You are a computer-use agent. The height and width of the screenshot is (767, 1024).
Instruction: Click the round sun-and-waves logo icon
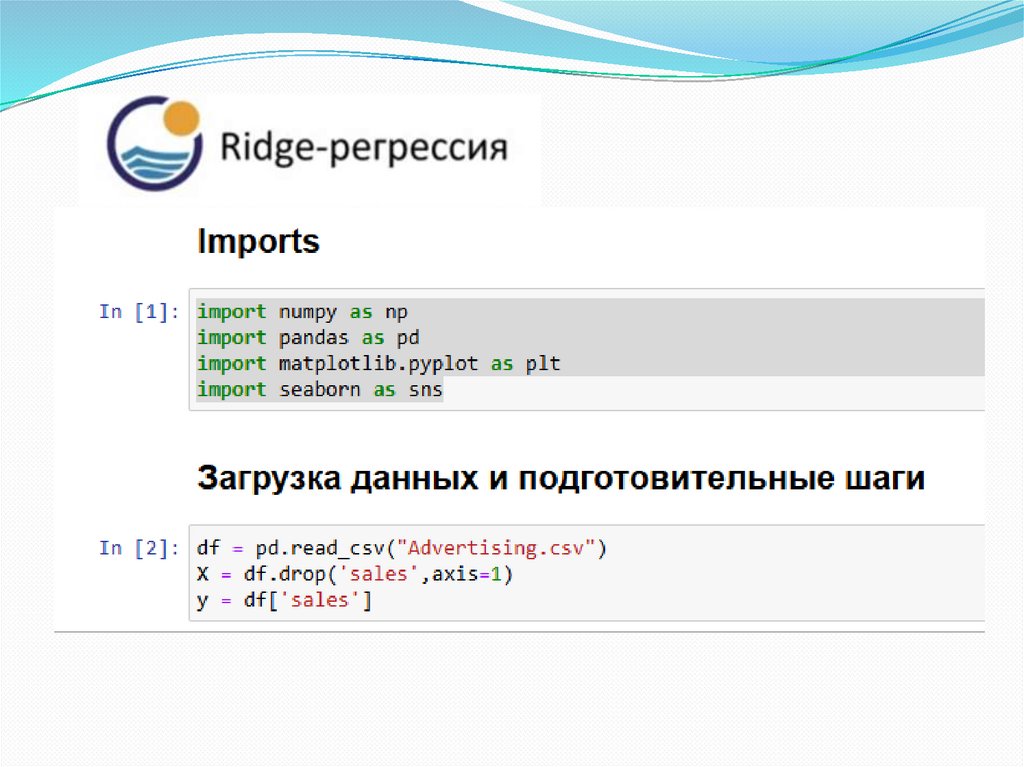155,144
